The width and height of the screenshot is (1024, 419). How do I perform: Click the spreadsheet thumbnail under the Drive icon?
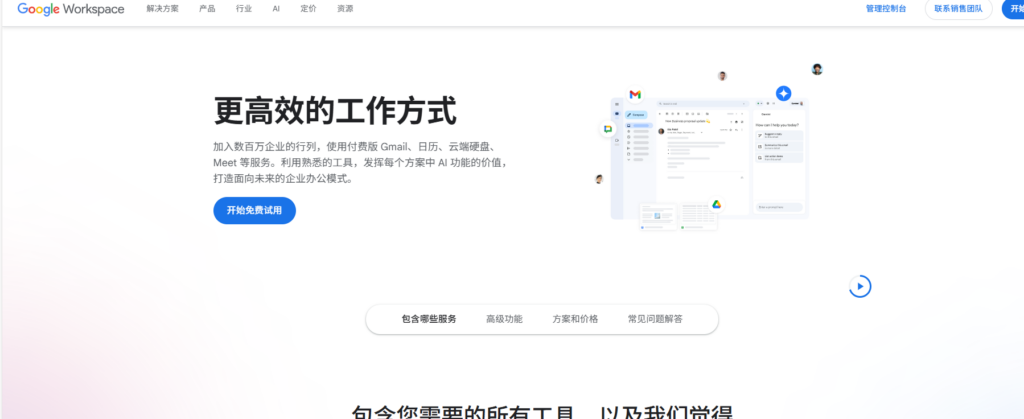click(698, 217)
